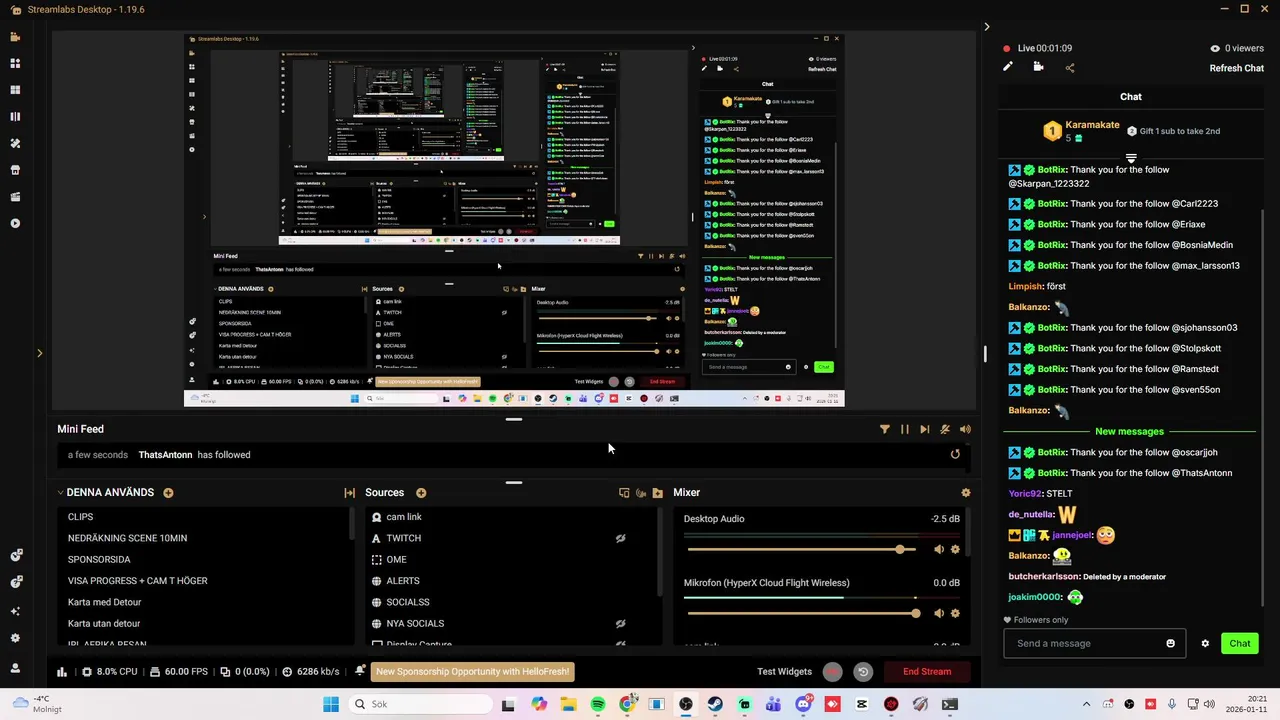The width and height of the screenshot is (1280, 720).
Task: Select the cam link source
Action: point(510,517)
